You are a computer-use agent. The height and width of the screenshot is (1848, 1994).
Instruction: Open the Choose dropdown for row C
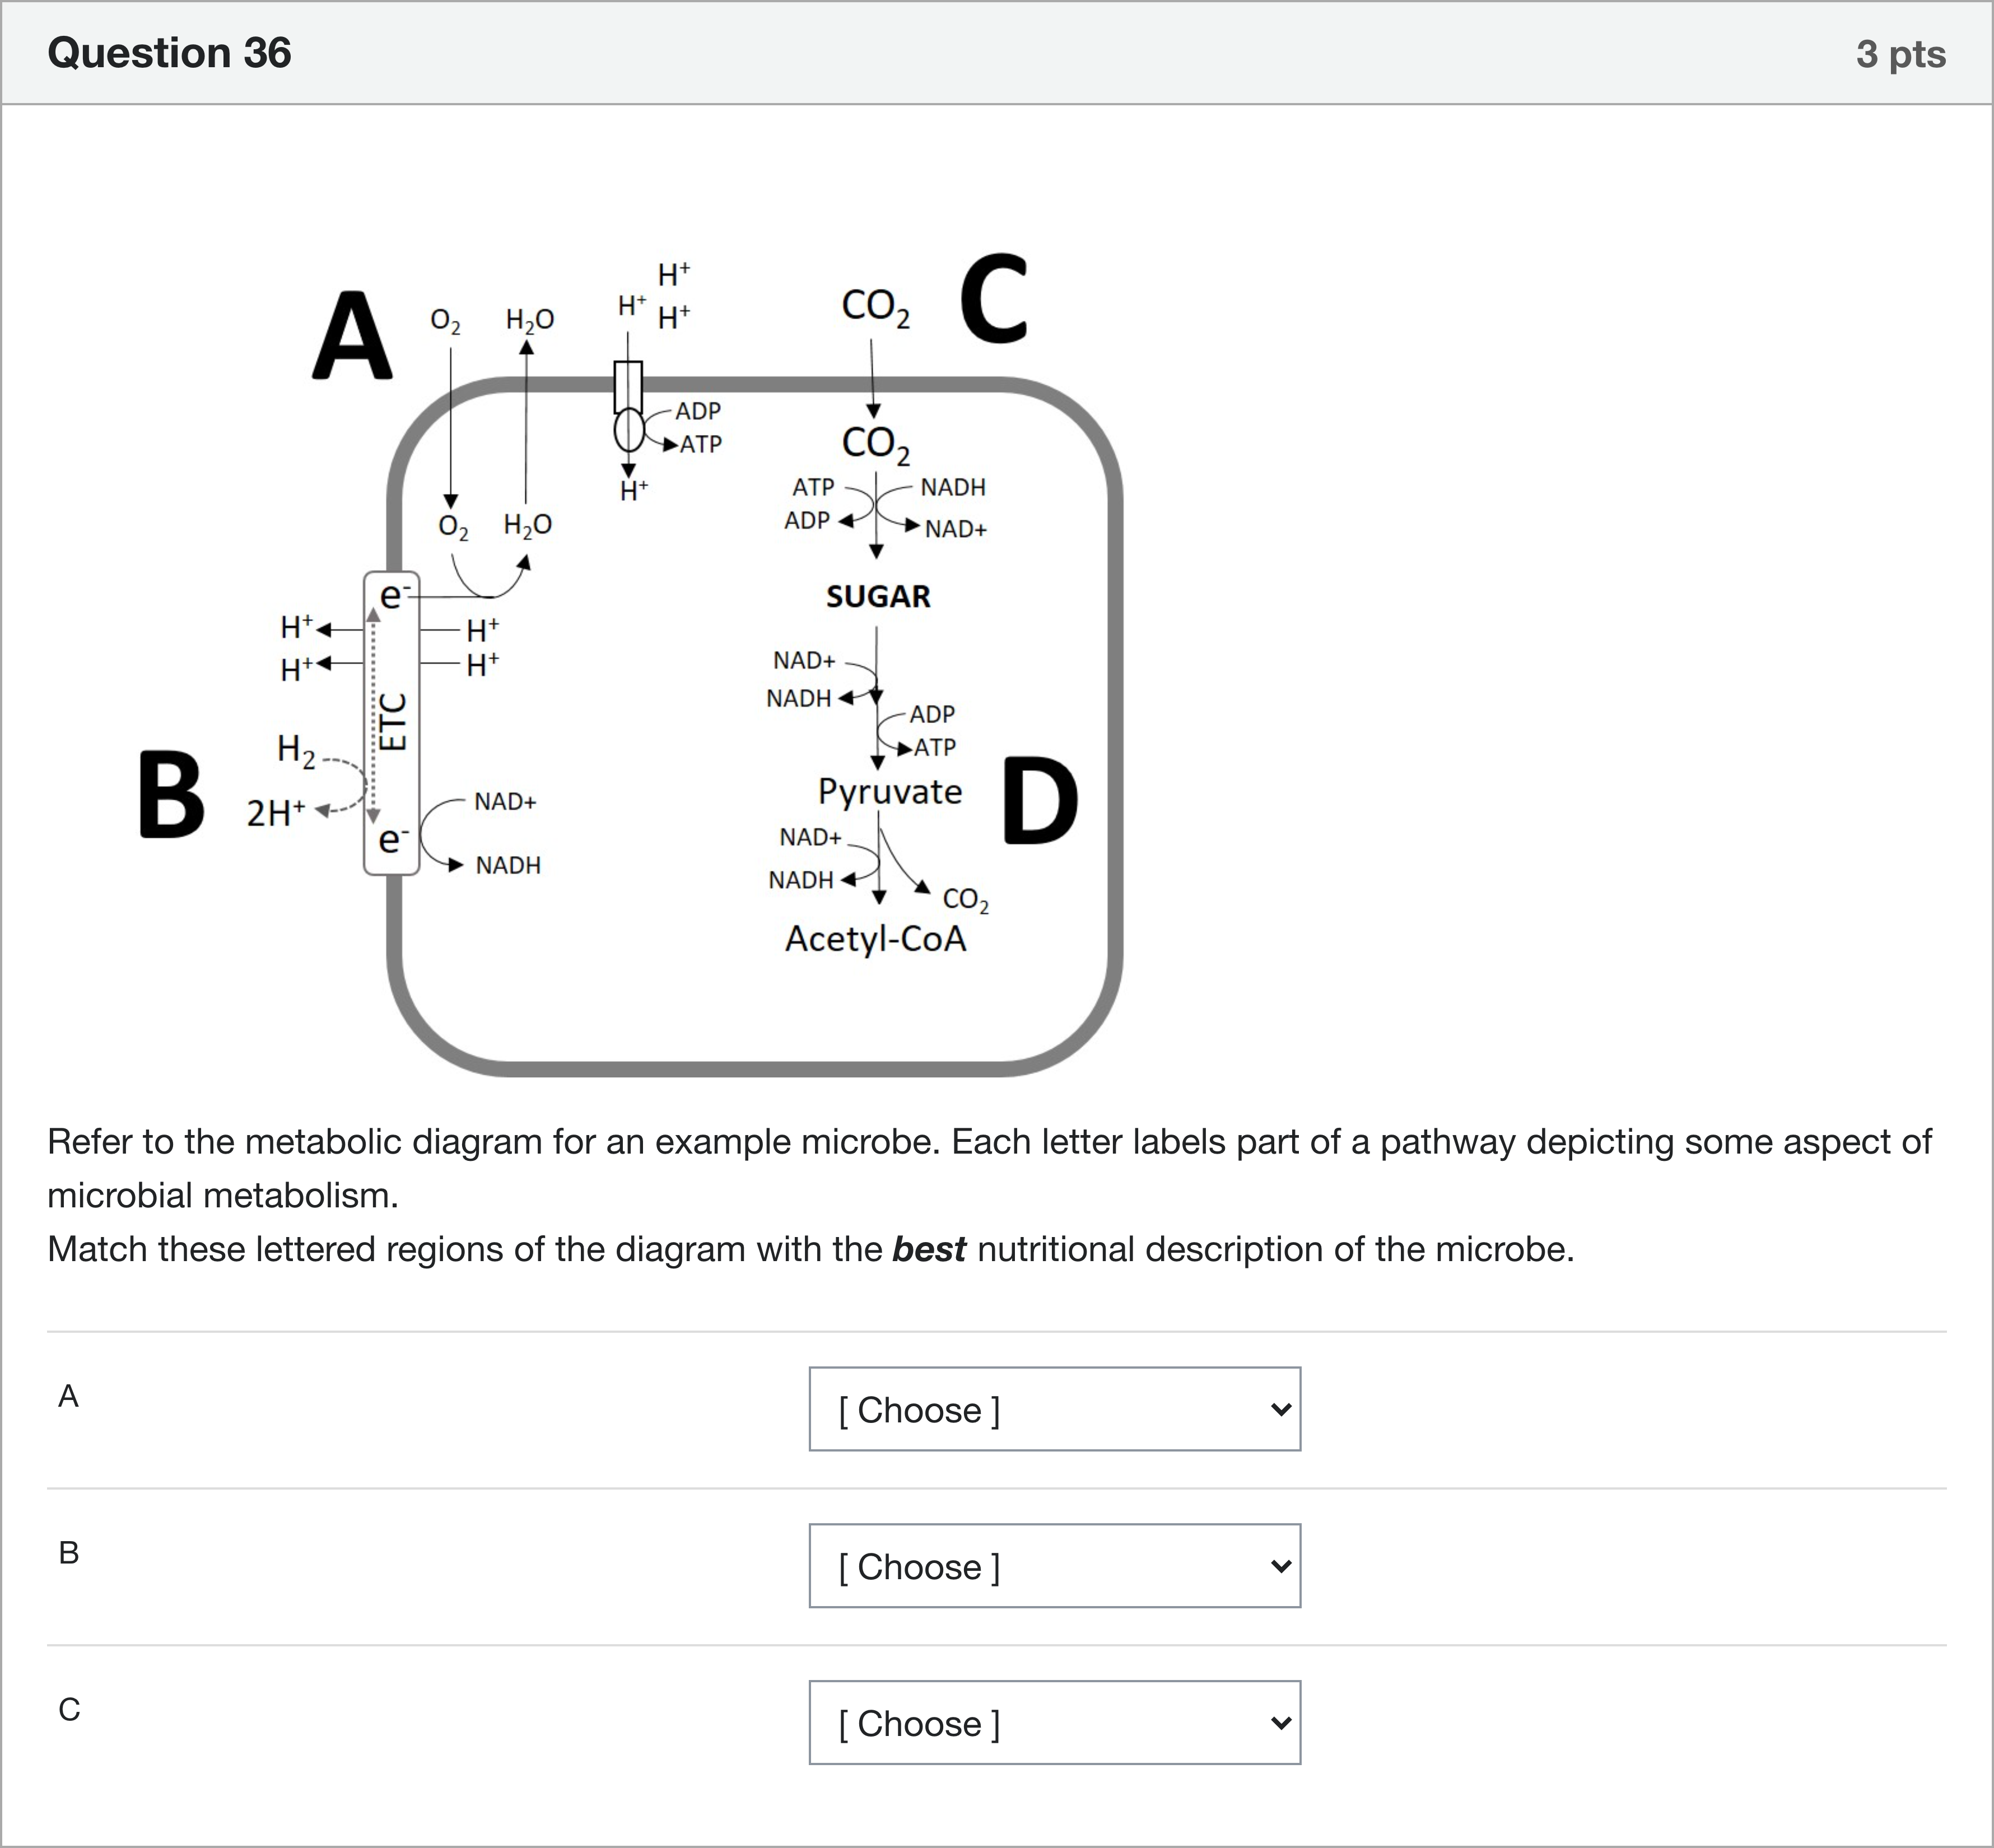click(x=1055, y=1723)
